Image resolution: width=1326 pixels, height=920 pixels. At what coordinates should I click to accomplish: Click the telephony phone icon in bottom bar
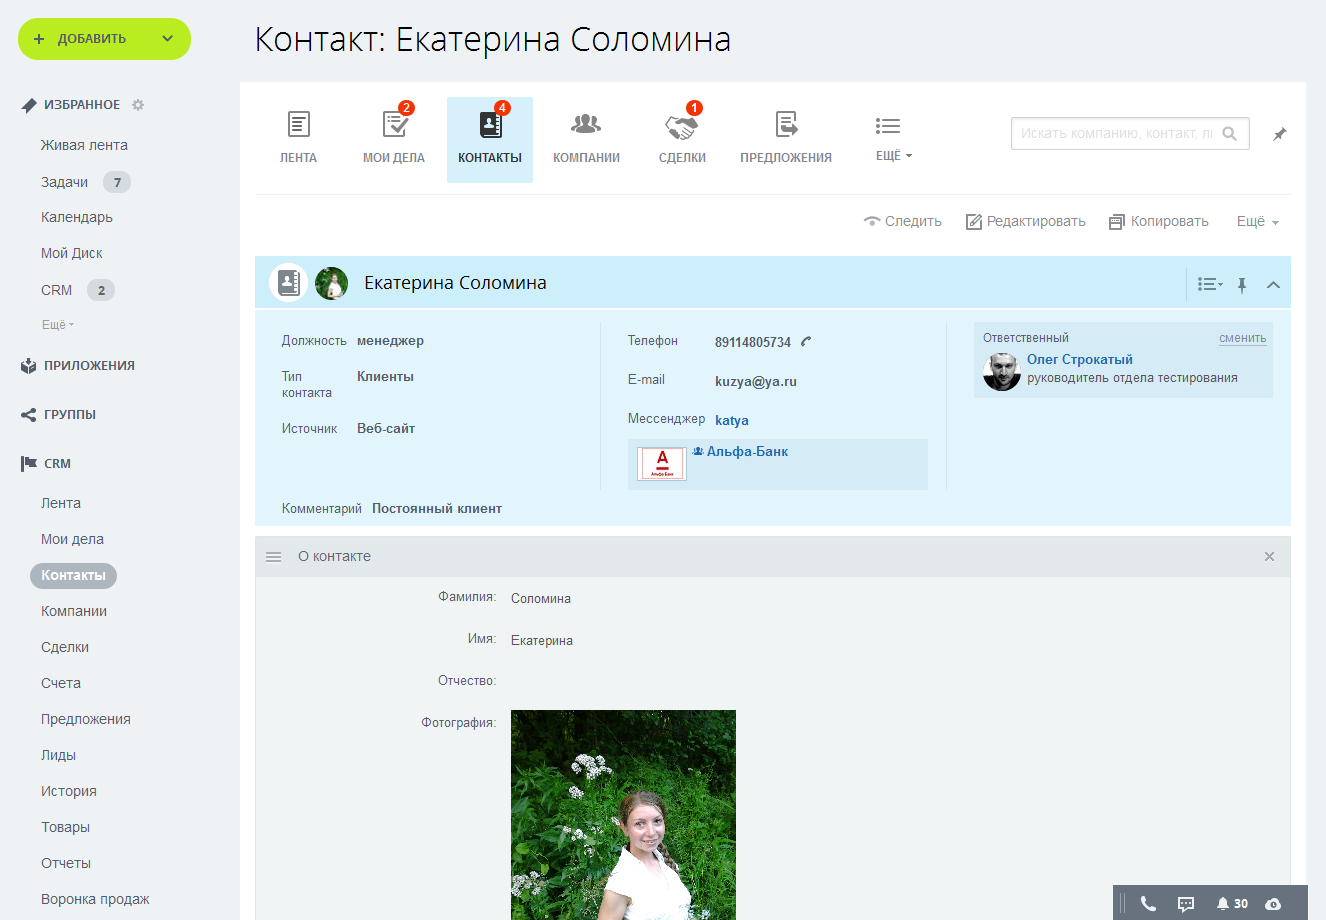(1148, 903)
